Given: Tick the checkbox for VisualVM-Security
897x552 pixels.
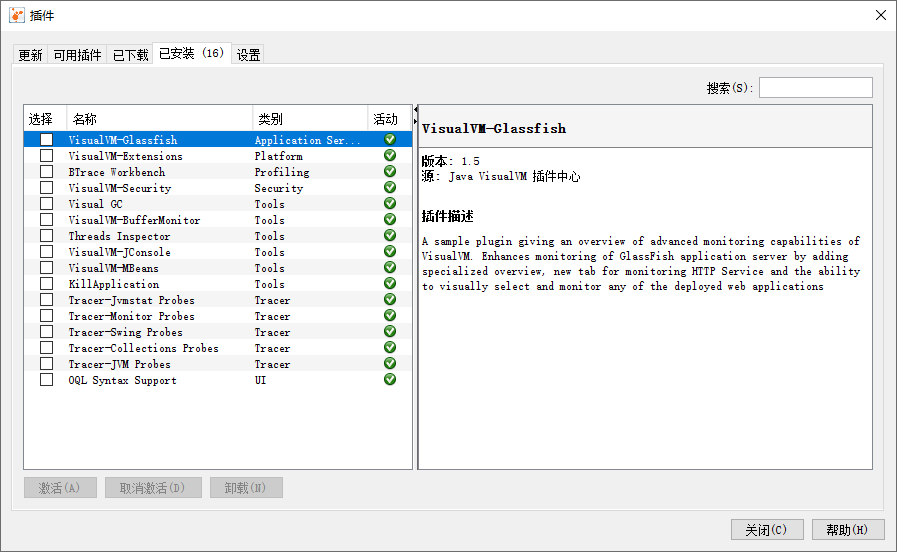Looking at the screenshot, I should click(46, 188).
